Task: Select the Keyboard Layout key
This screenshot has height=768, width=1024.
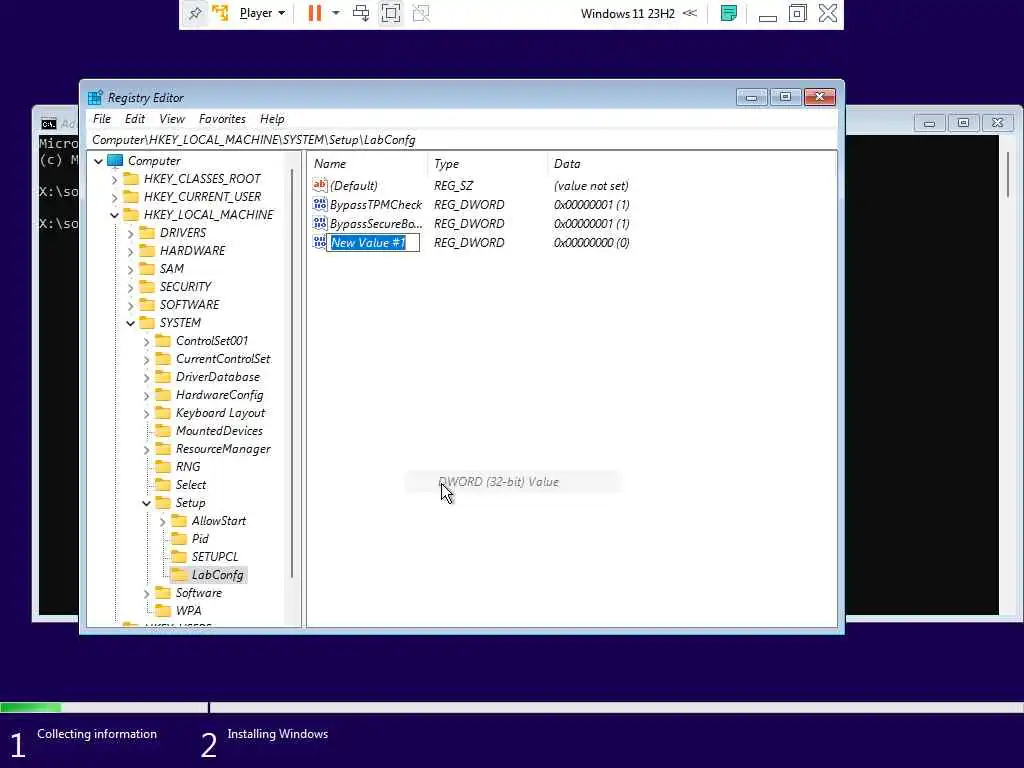Action: coord(220,413)
